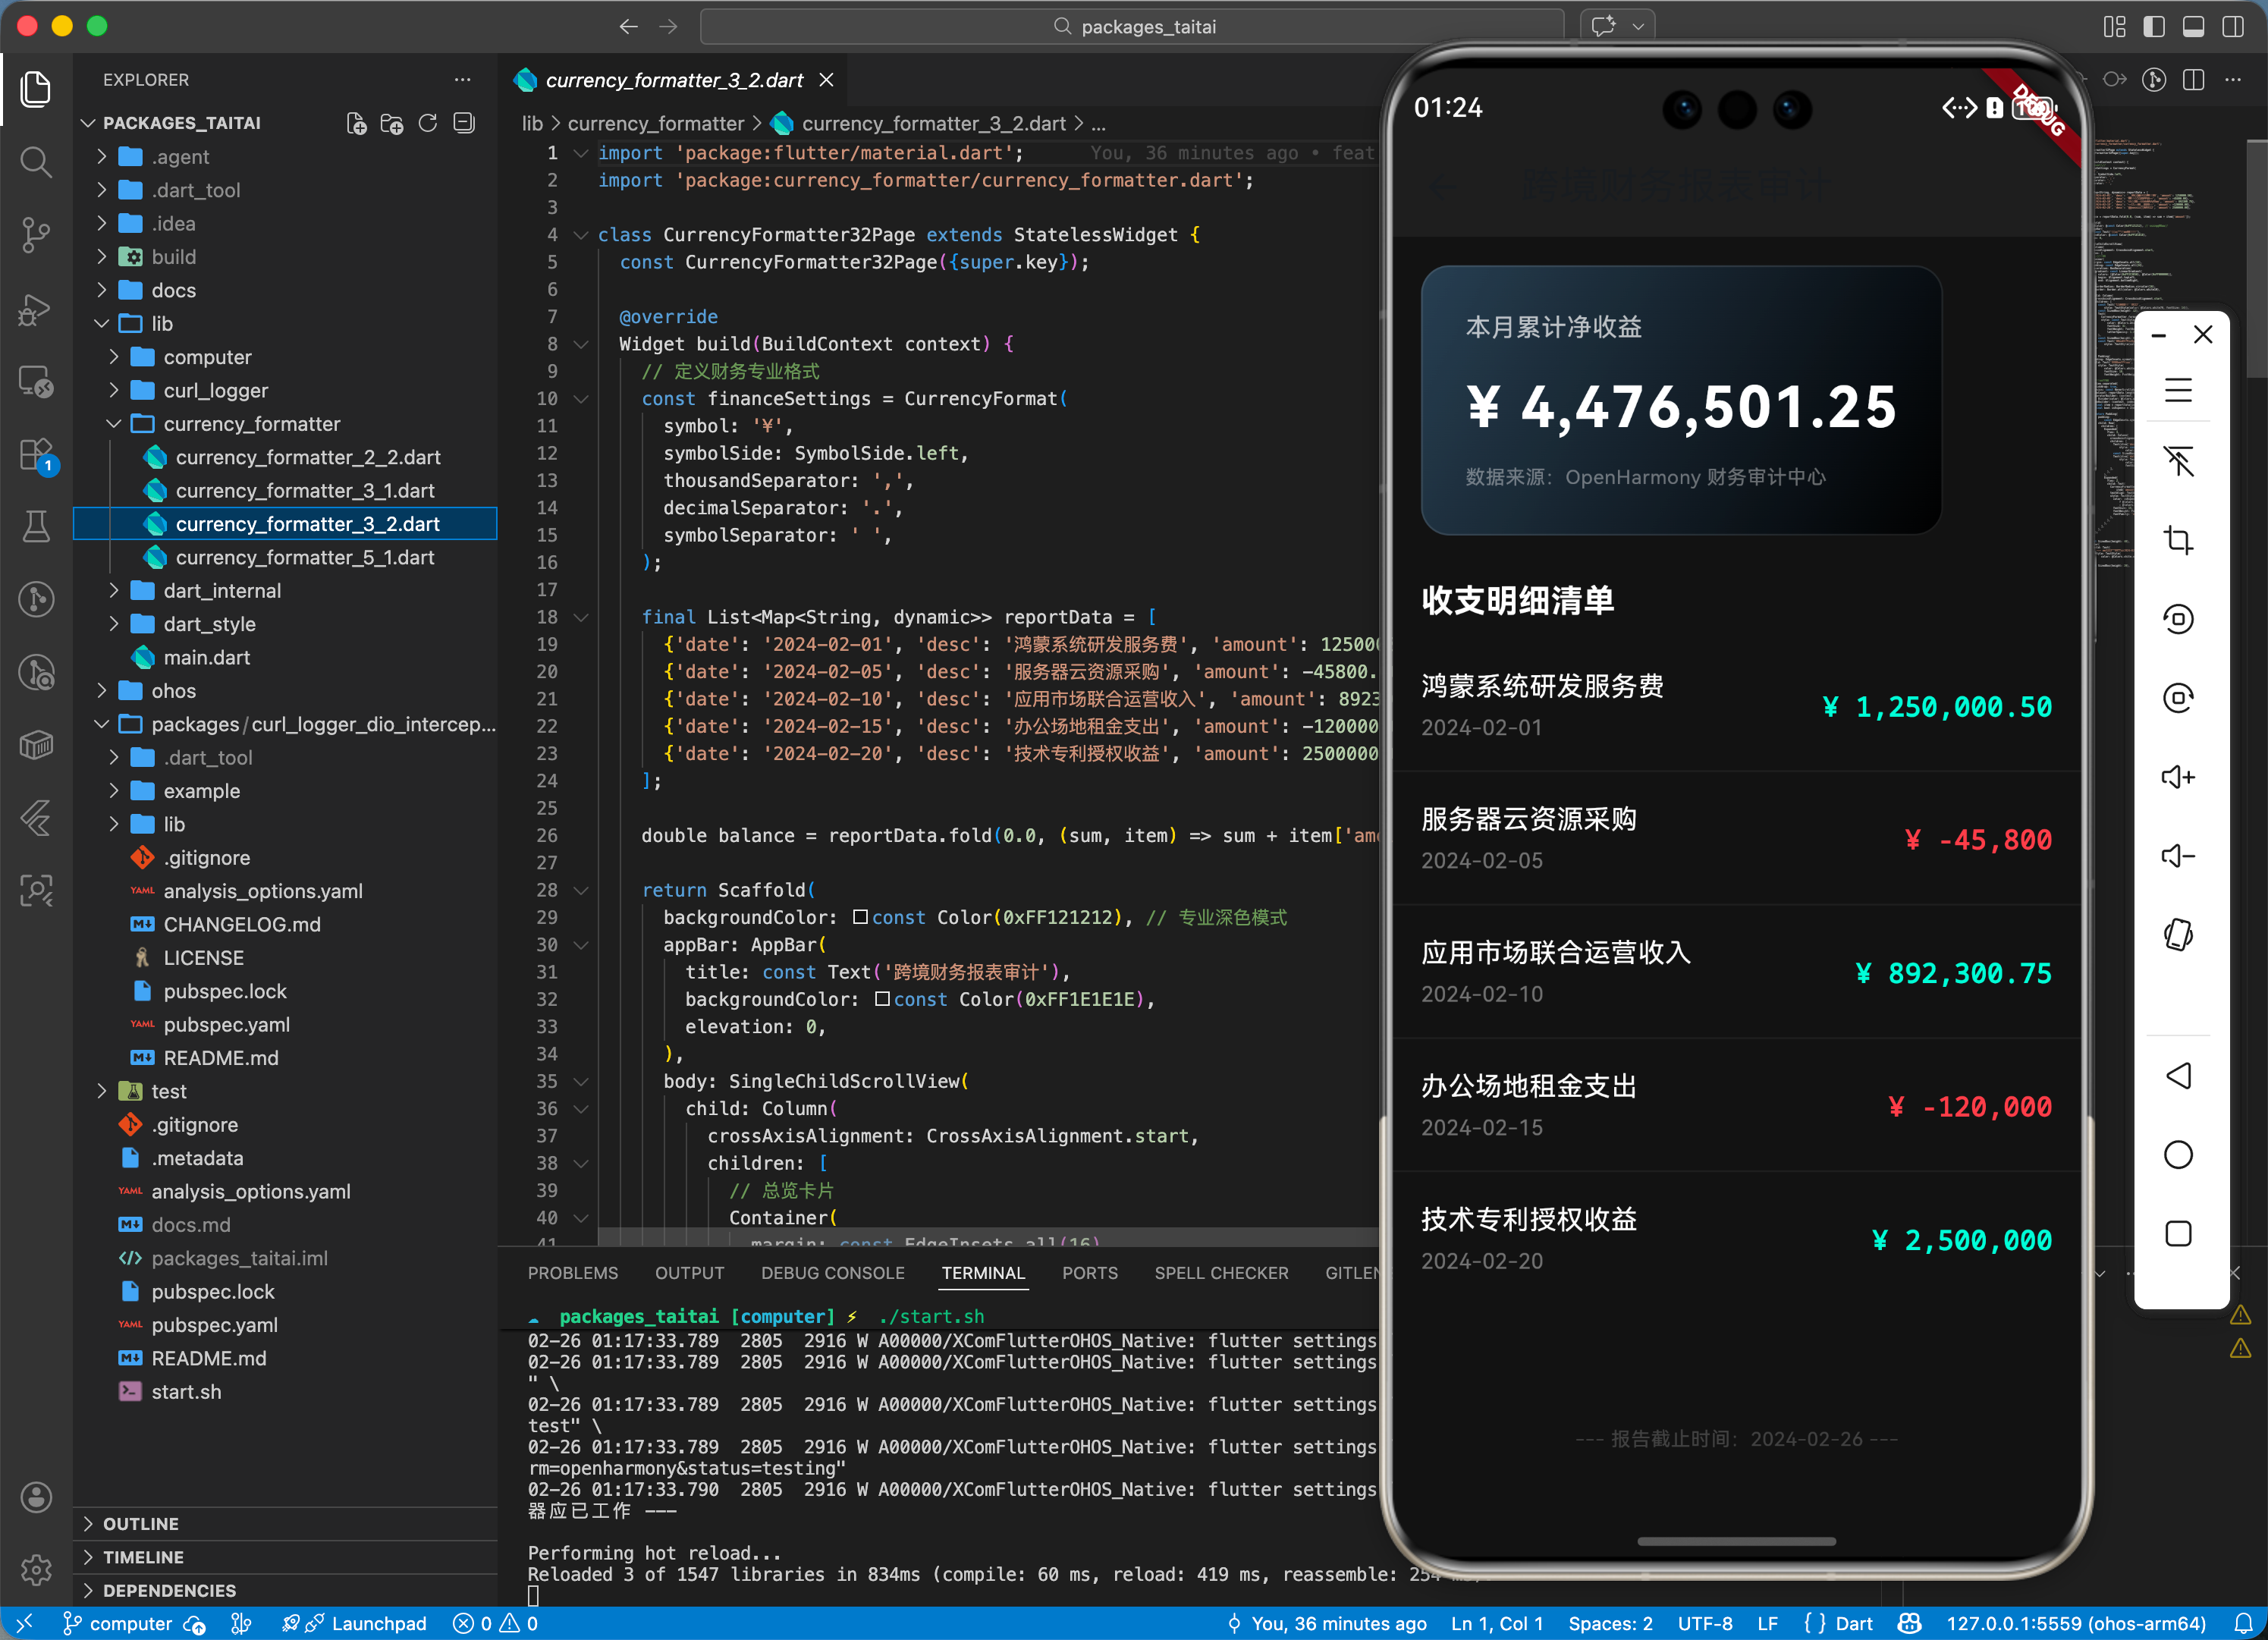
Task: Expand the OUTLINE section
Action: click(x=141, y=1523)
